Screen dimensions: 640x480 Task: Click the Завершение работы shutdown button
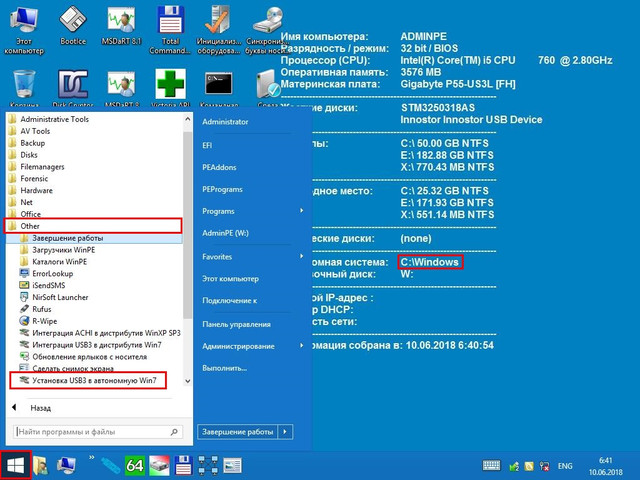(x=238, y=432)
